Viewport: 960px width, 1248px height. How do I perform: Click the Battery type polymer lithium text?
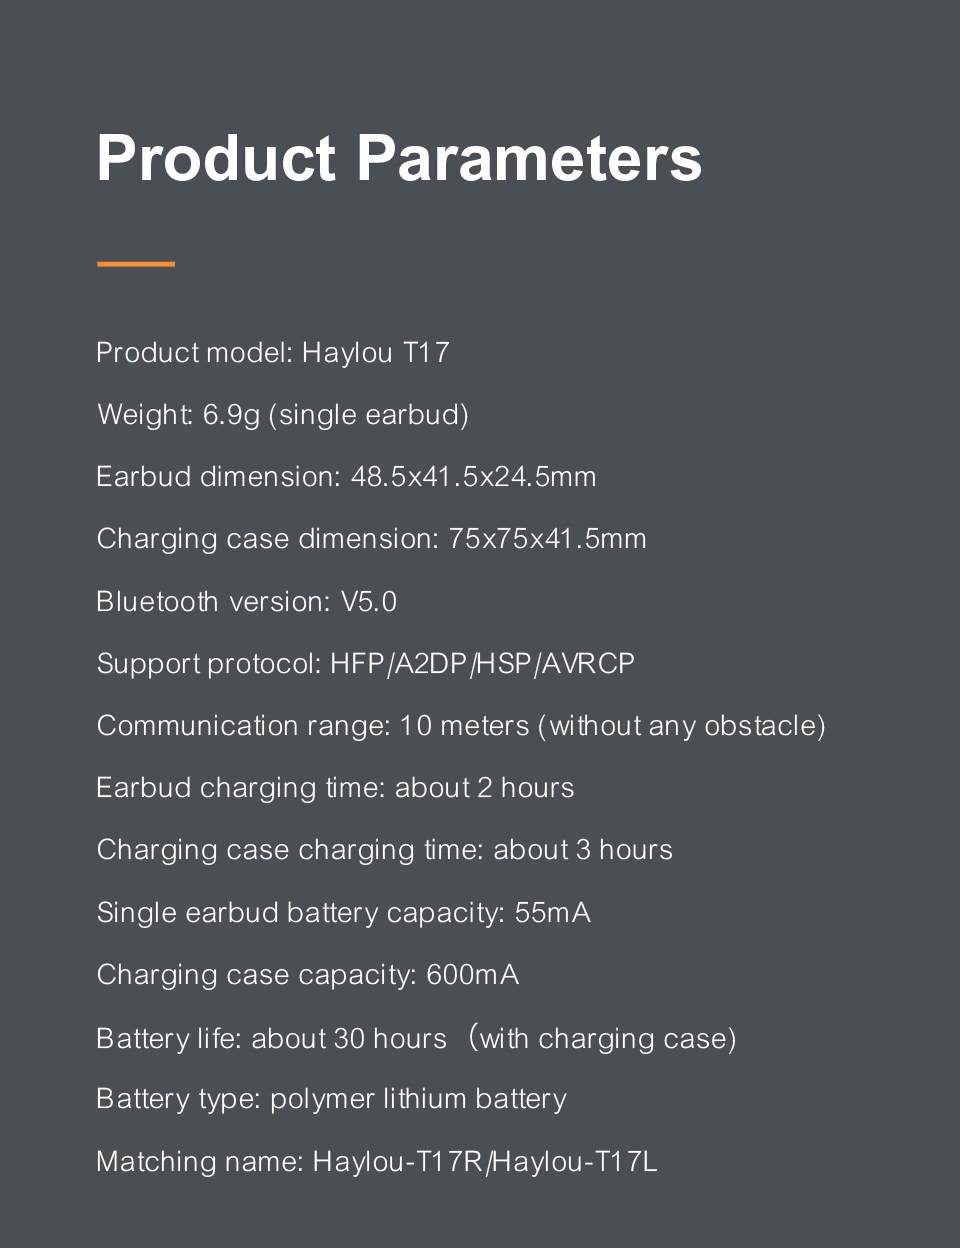(331, 1099)
